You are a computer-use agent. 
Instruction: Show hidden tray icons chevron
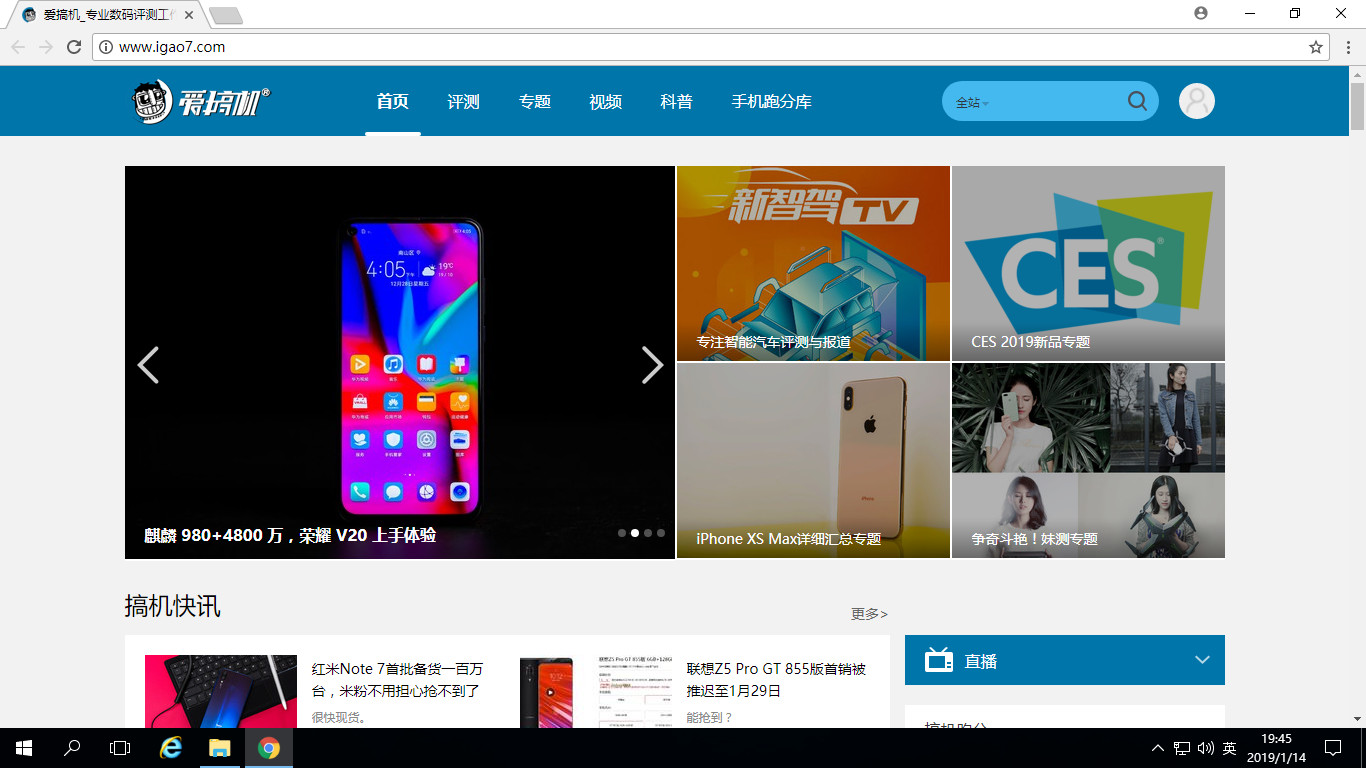[x=1158, y=748]
